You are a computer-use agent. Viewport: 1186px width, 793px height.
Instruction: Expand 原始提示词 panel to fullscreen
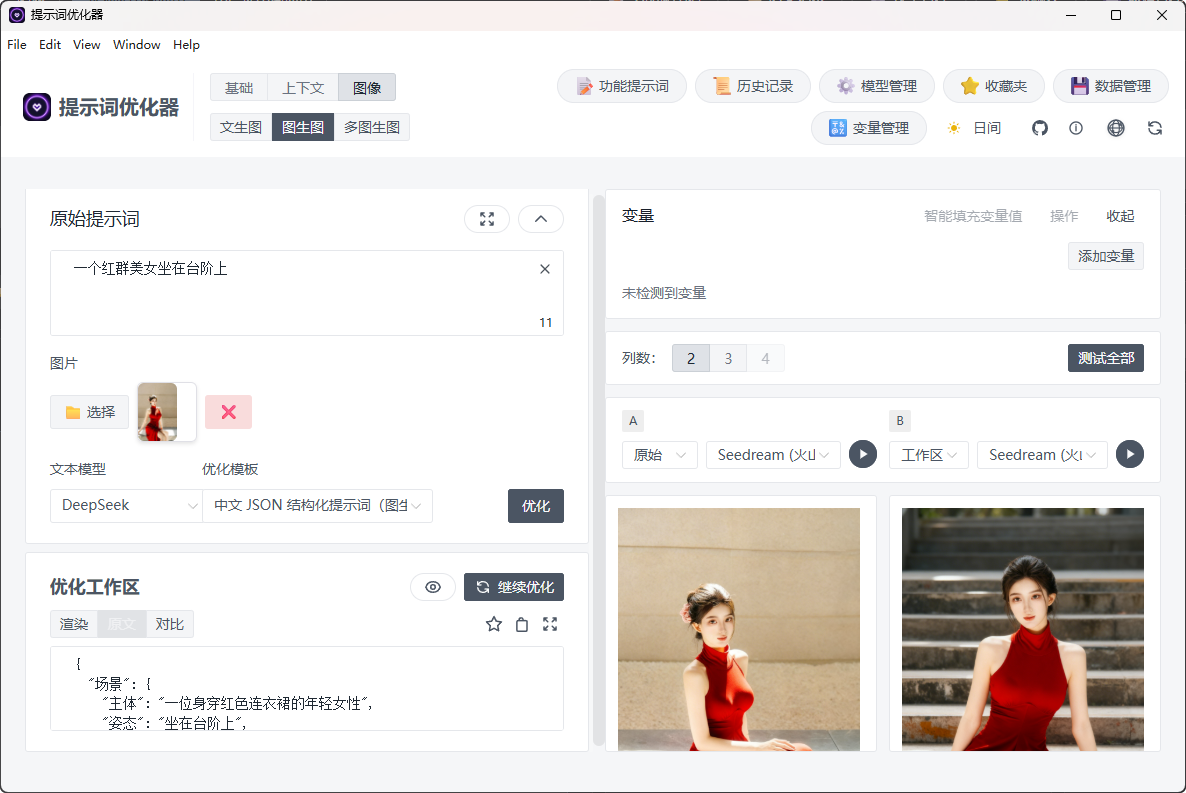pyautogui.click(x=487, y=218)
